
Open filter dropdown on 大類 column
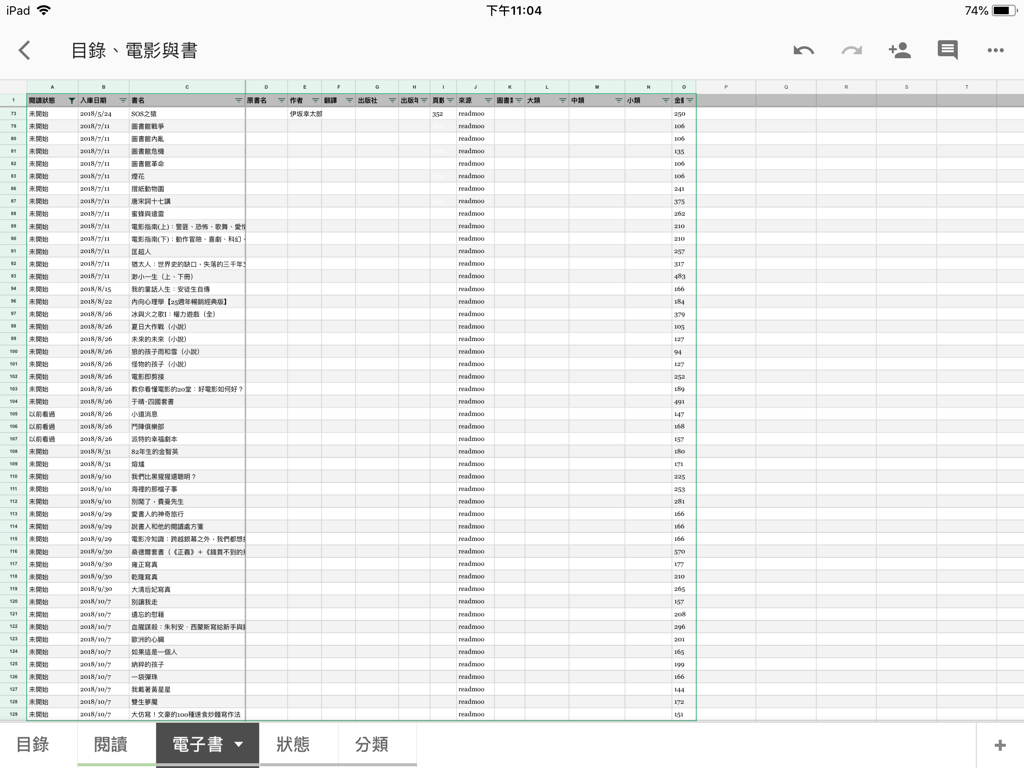pos(562,101)
